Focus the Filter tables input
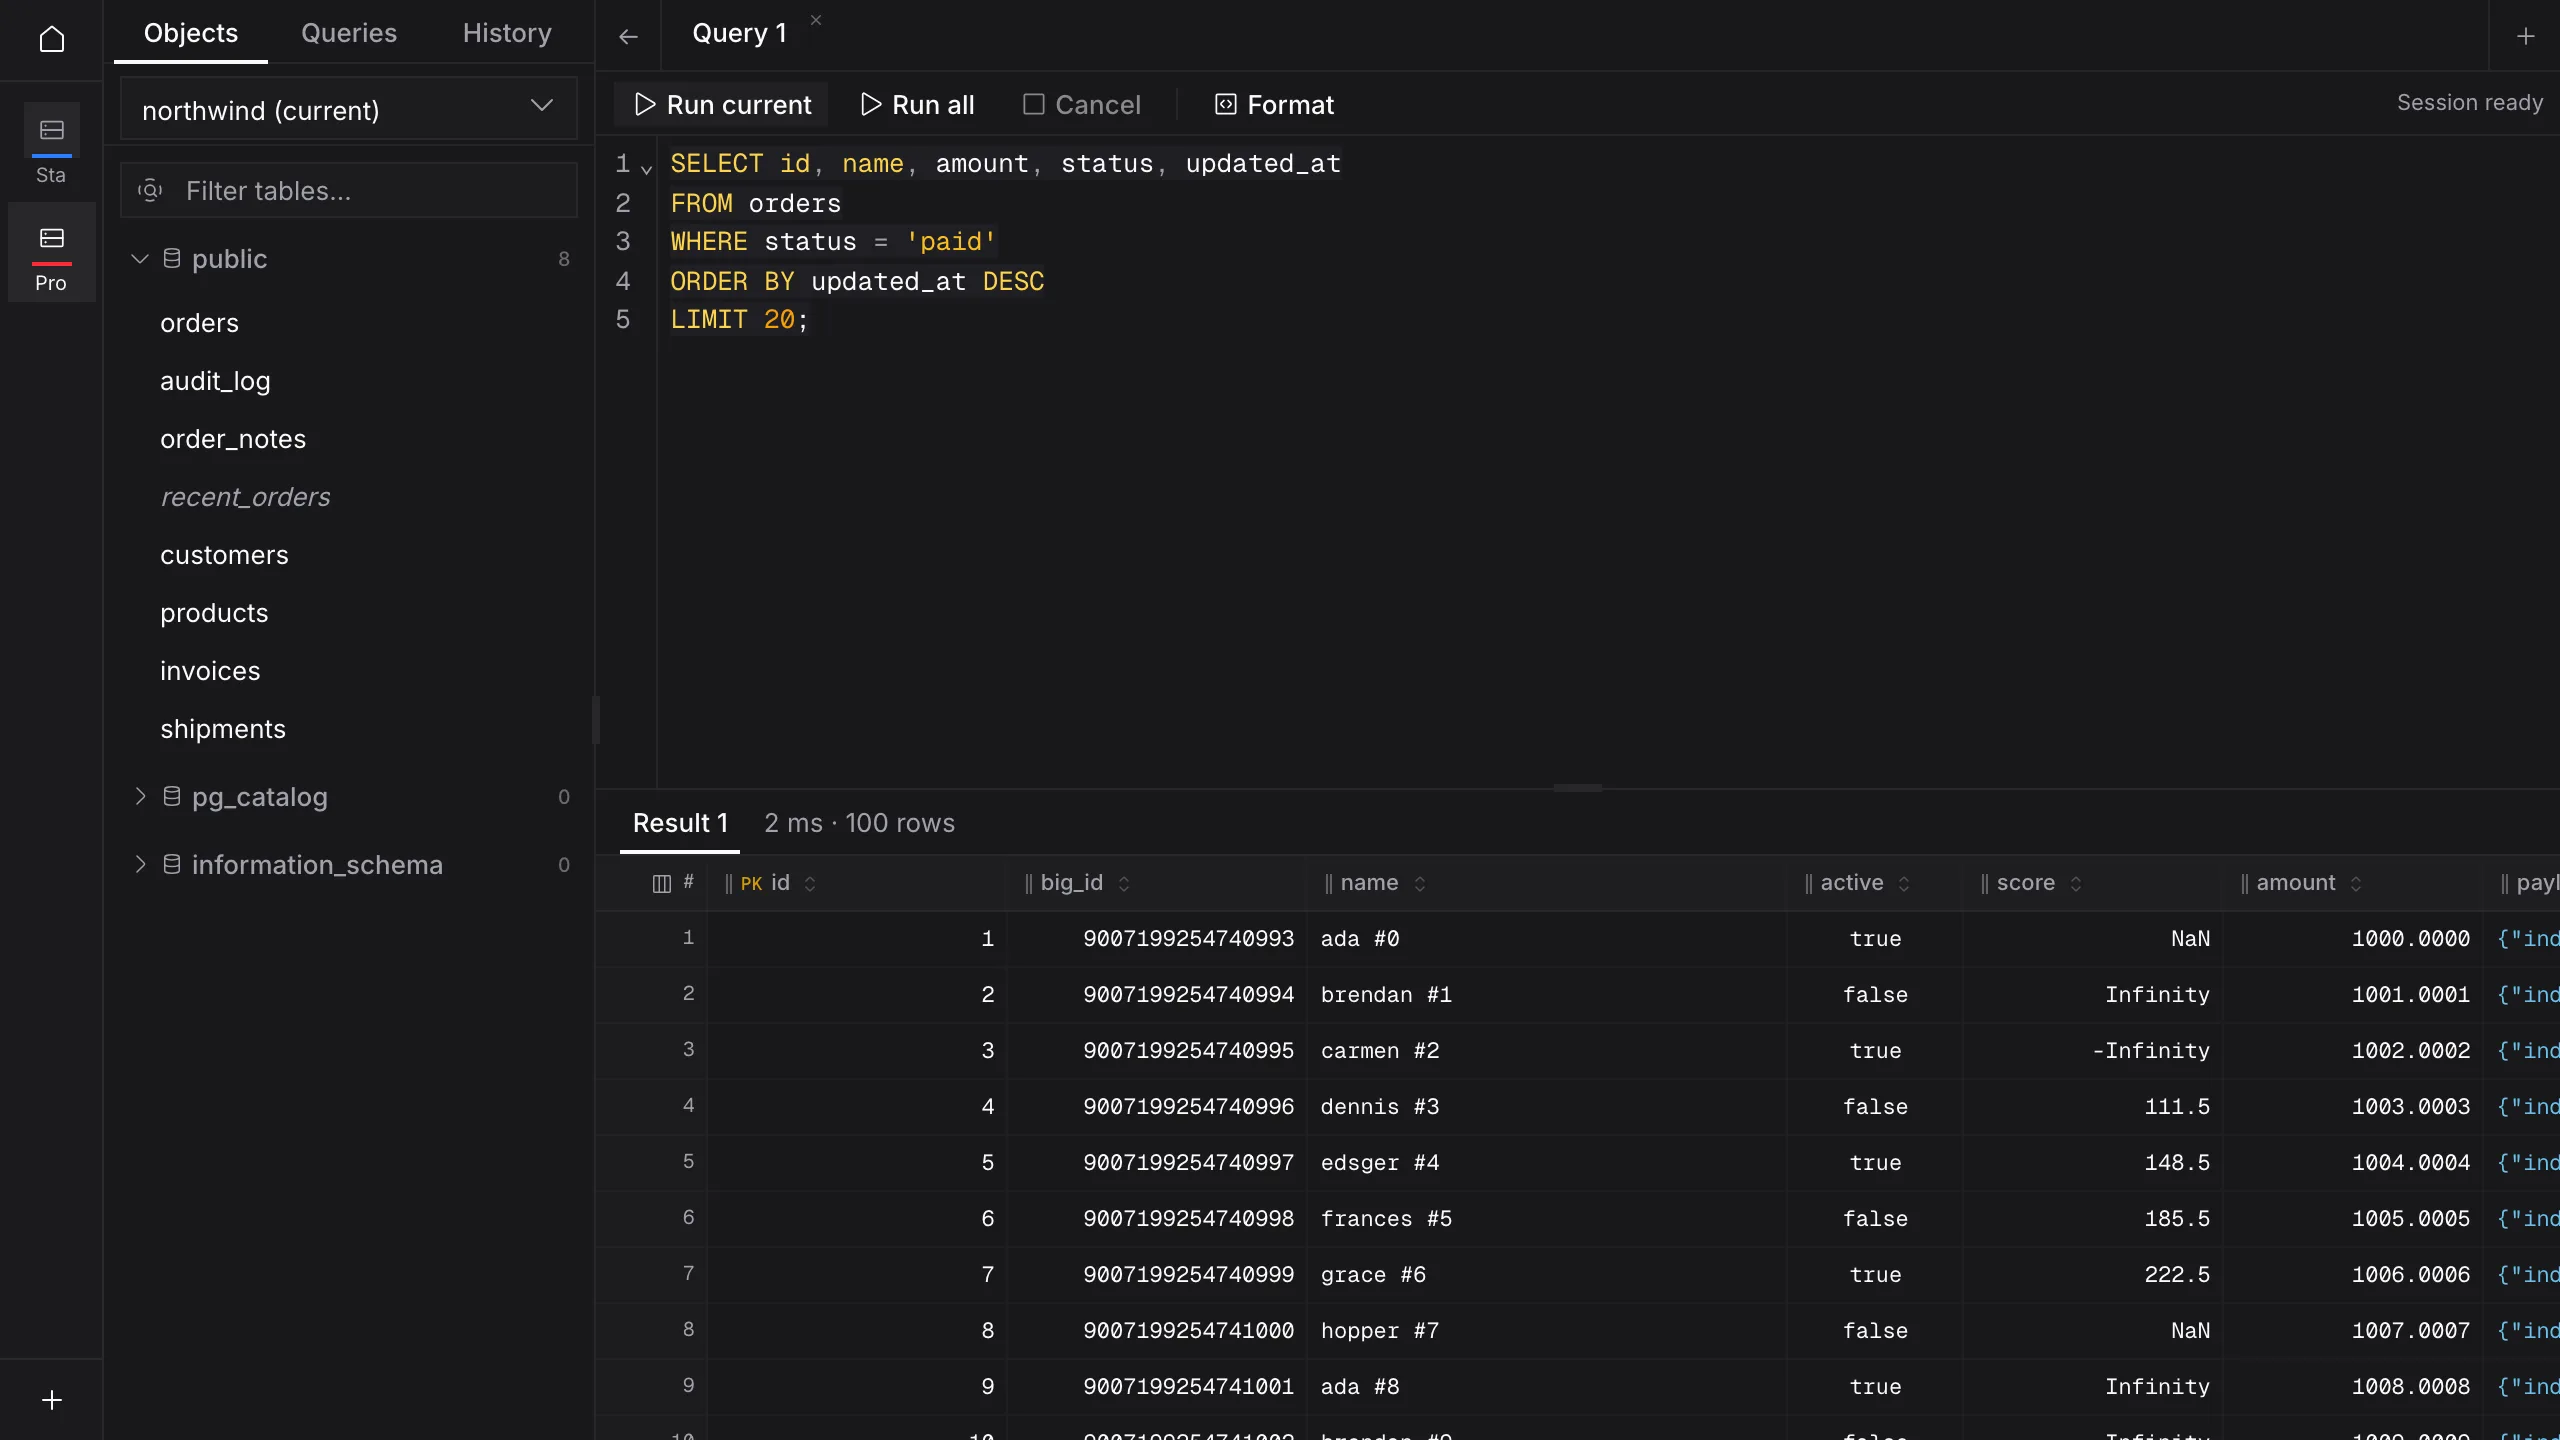2560x1440 pixels. click(348, 190)
